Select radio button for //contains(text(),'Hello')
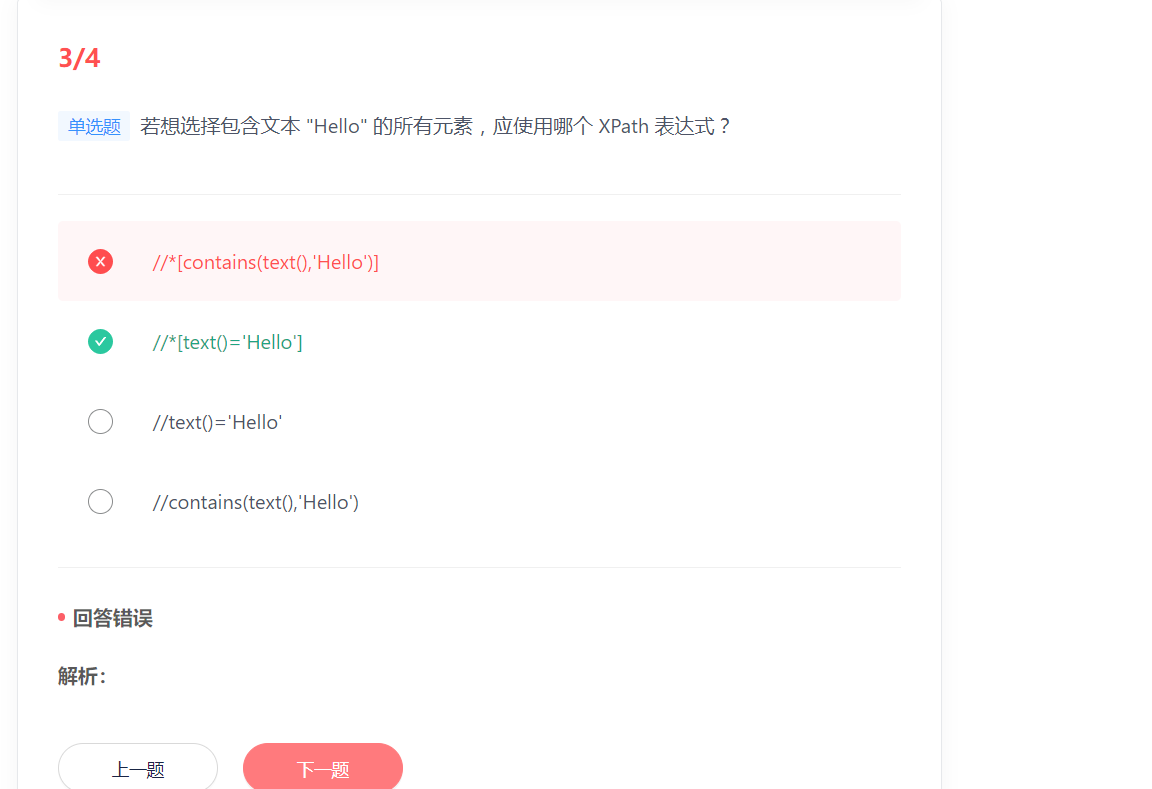The height and width of the screenshot is (789, 1152). 101,502
